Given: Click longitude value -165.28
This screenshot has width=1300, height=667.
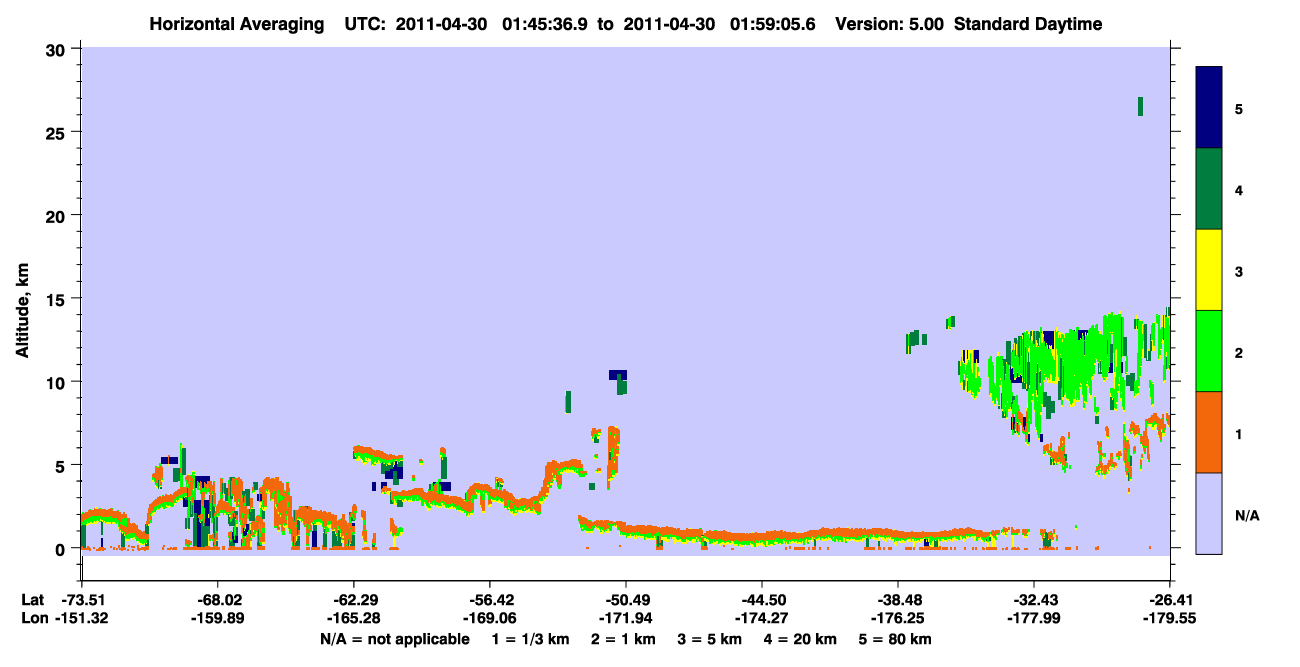Looking at the screenshot, I should 353,619.
